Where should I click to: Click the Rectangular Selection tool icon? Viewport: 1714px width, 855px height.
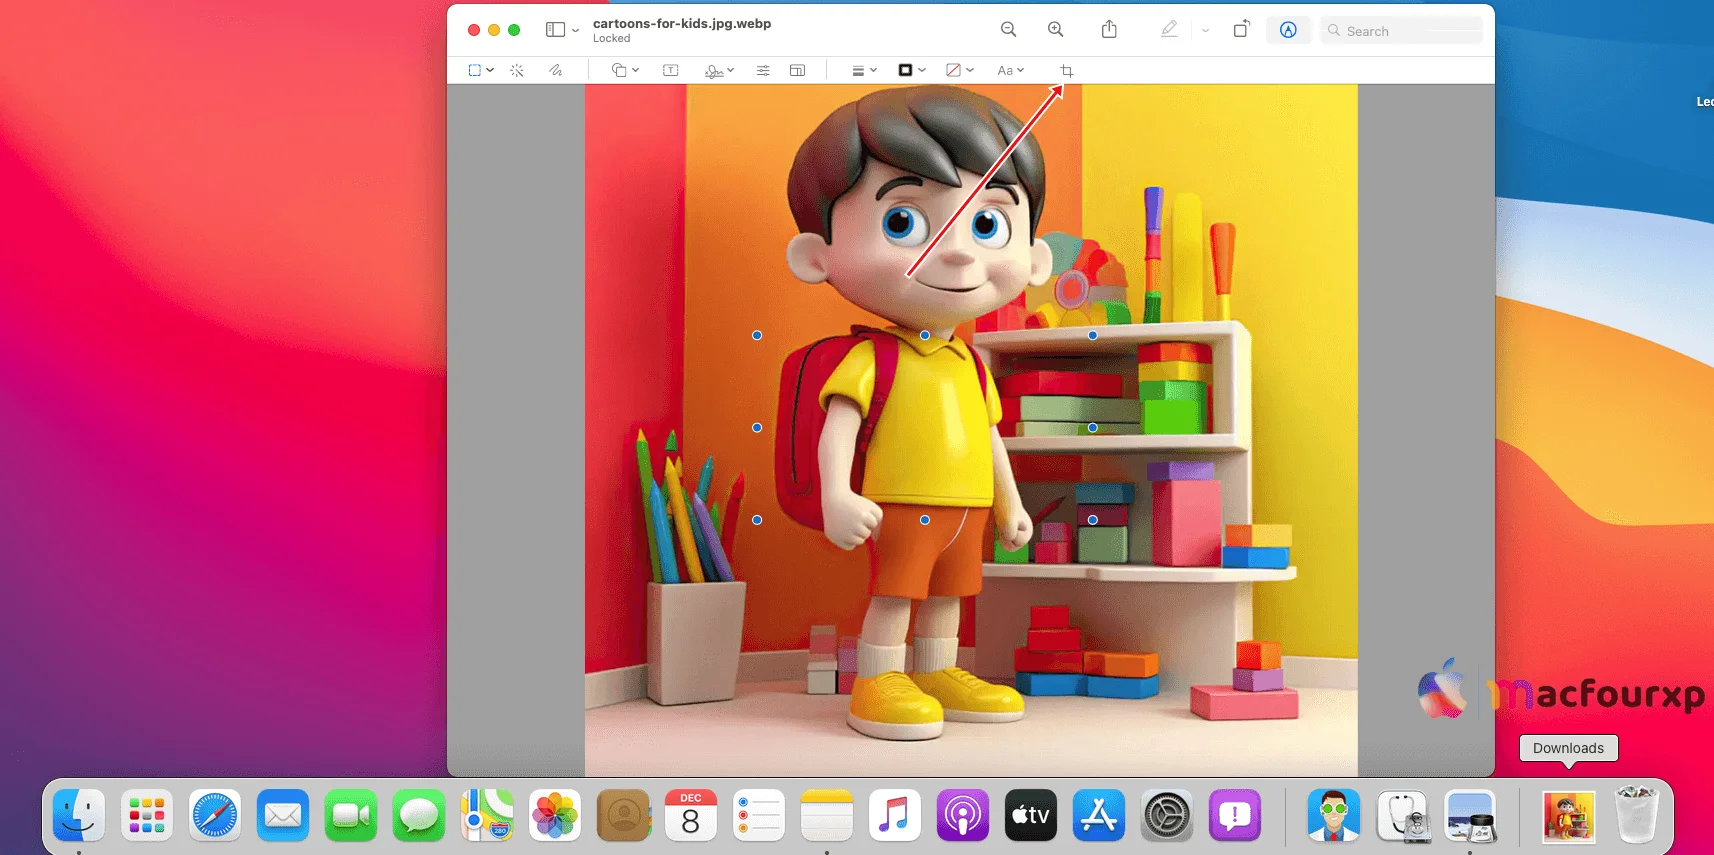(474, 70)
